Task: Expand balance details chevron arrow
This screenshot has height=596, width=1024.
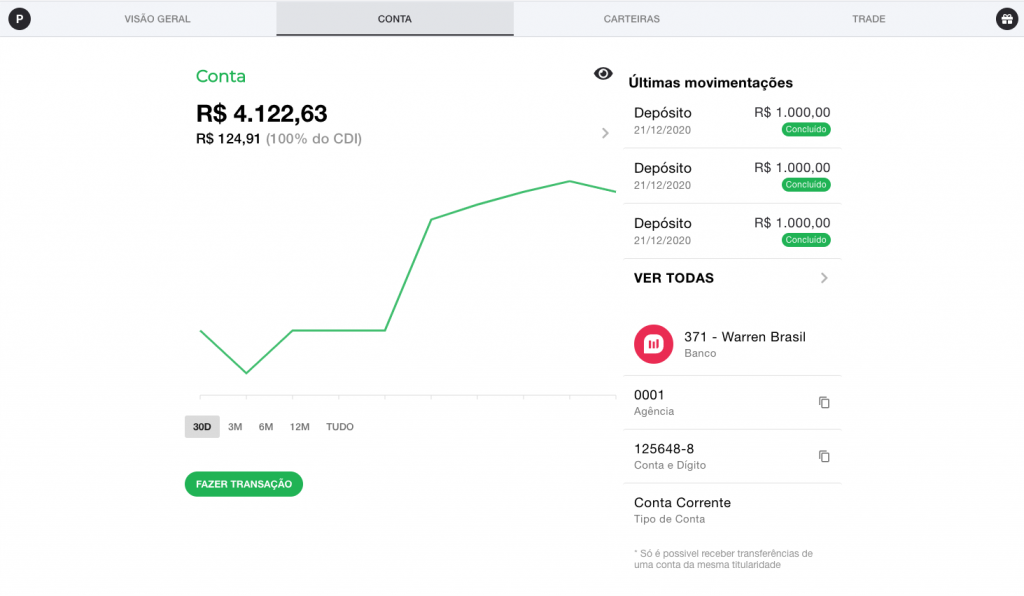Action: click(605, 133)
